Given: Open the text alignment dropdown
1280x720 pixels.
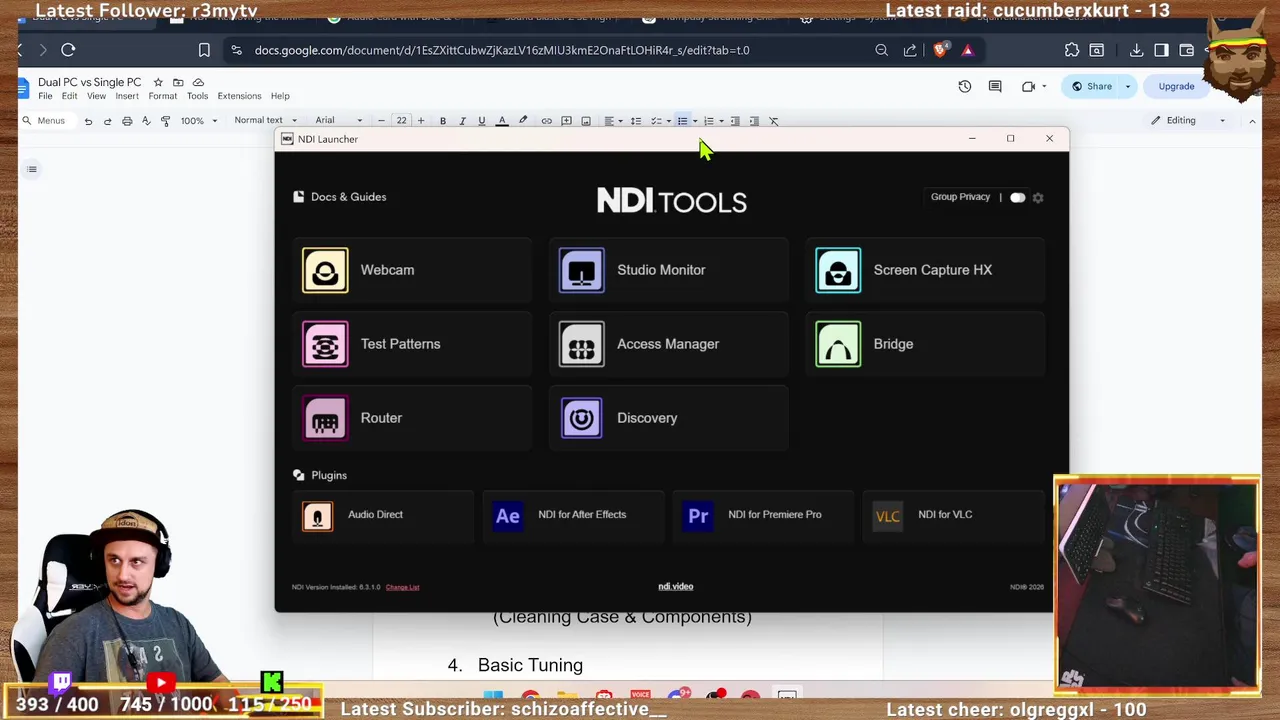Looking at the screenshot, I should coord(613,121).
